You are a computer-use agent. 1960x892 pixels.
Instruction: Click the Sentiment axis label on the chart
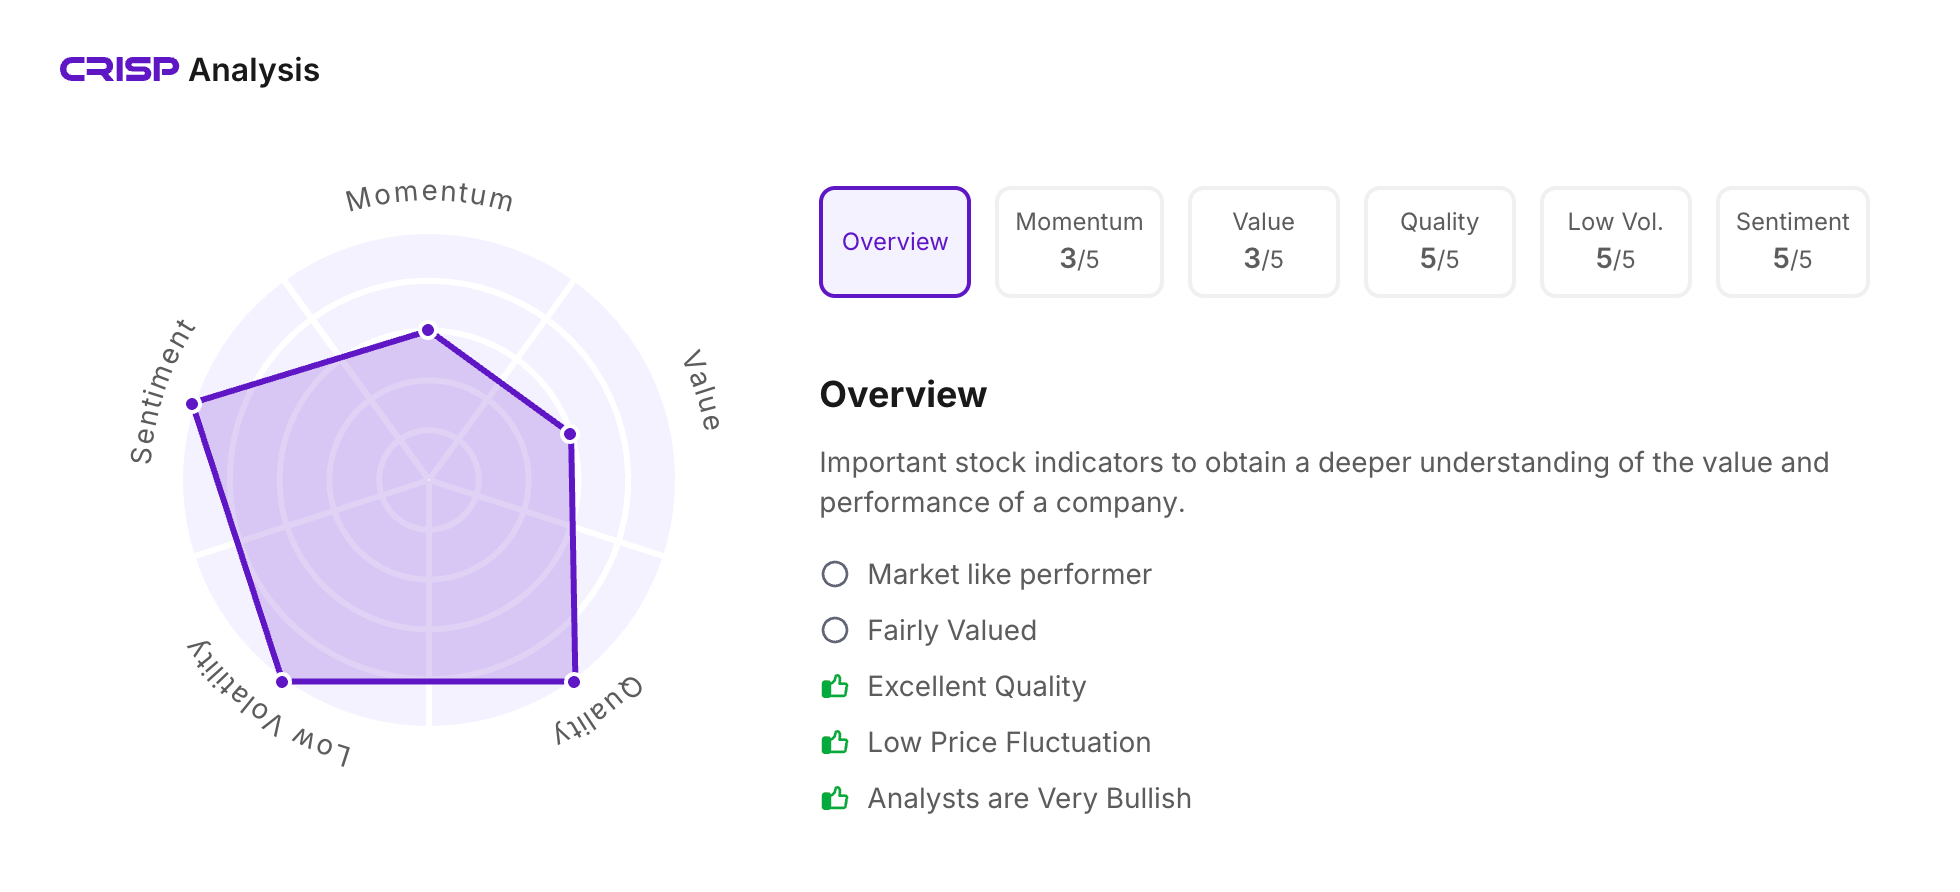pos(161,390)
